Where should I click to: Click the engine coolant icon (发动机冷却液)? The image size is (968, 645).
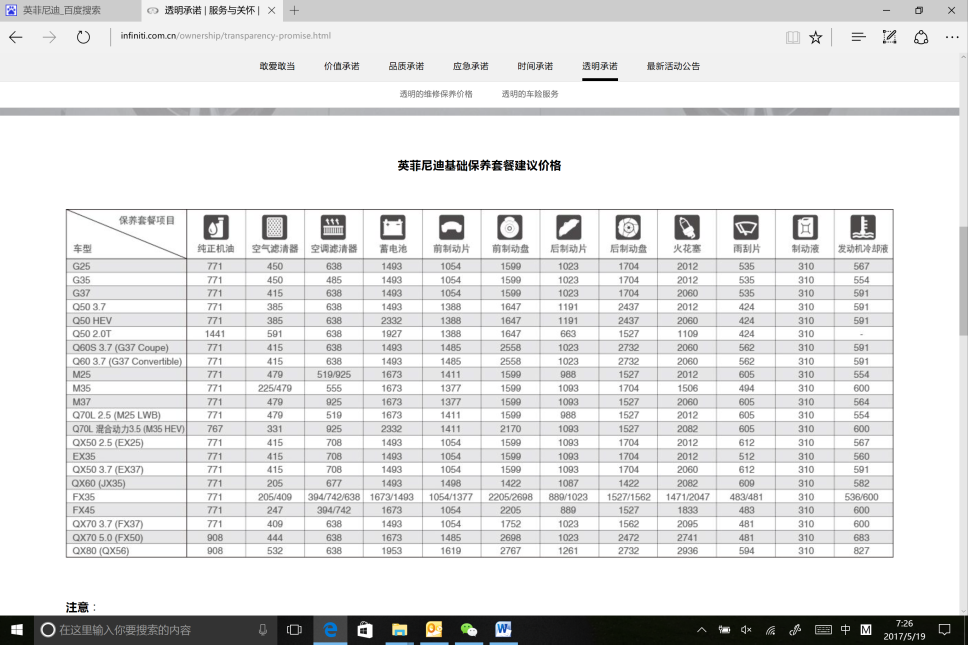(x=862, y=227)
